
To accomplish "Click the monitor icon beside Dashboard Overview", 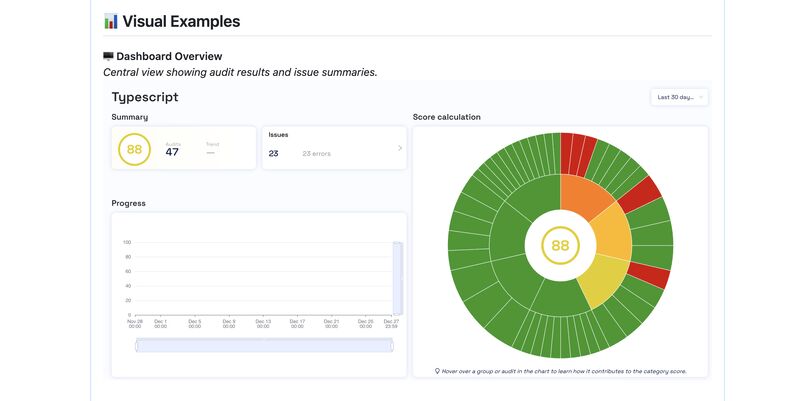I will [108, 56].
